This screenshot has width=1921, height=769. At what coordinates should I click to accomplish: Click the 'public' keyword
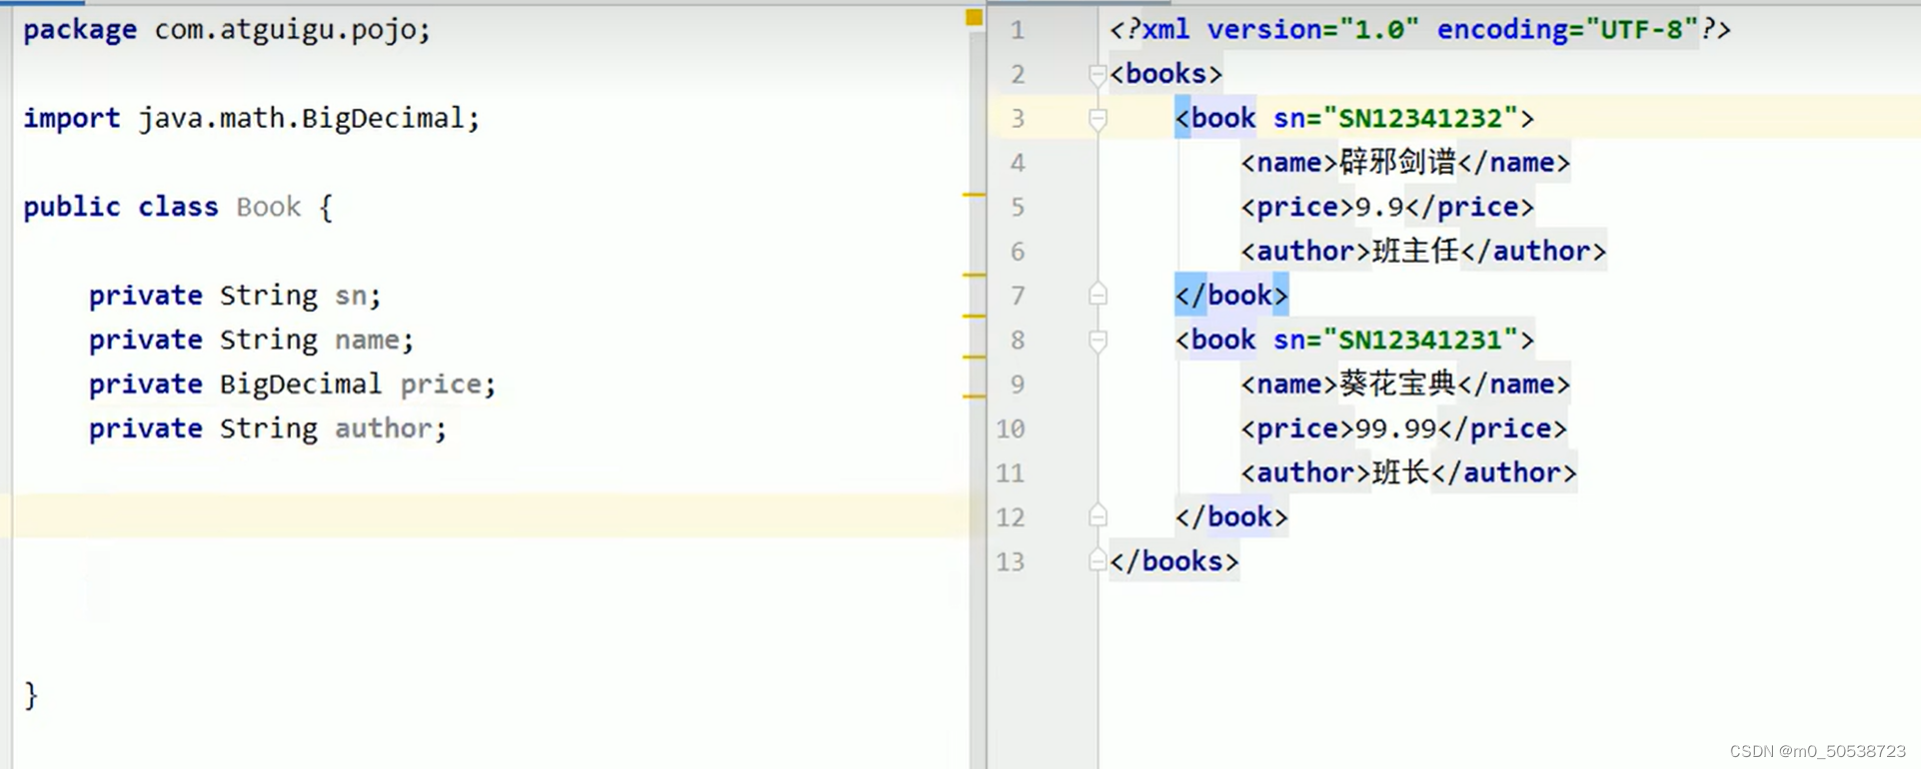tap(71, 207)
